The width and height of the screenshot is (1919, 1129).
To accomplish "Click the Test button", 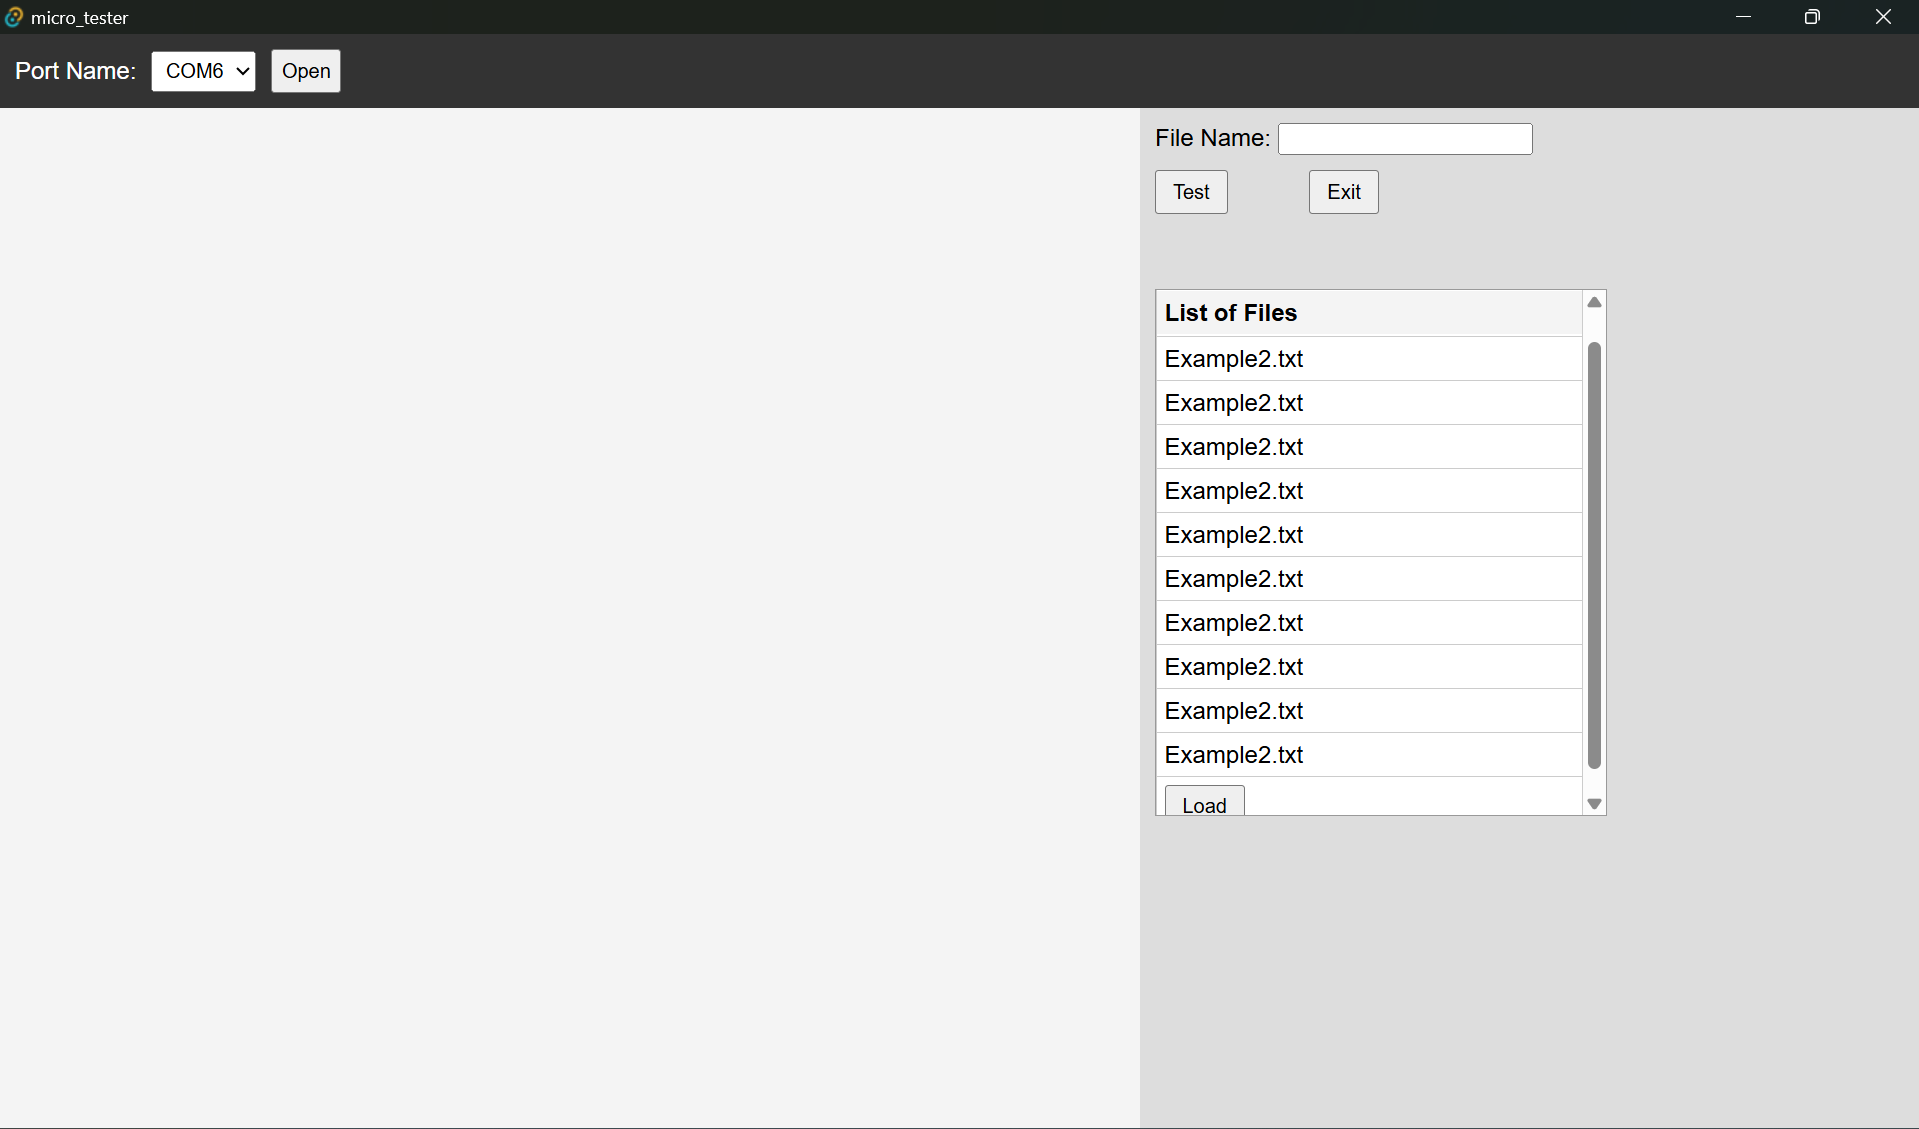I will [x=1191, y=192].
